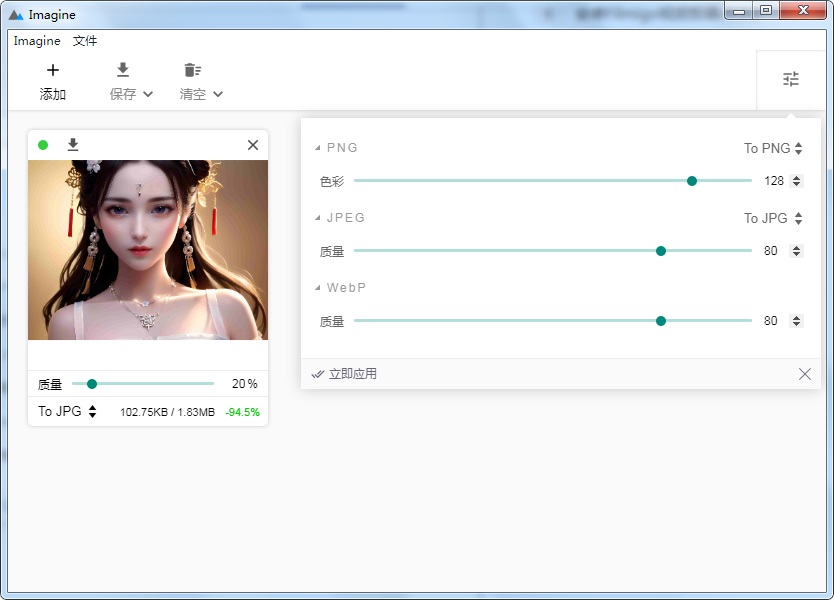Click the PNG color value 128 stepper
The width and height of the screenshot is (834, 600).
click(796, 181)
